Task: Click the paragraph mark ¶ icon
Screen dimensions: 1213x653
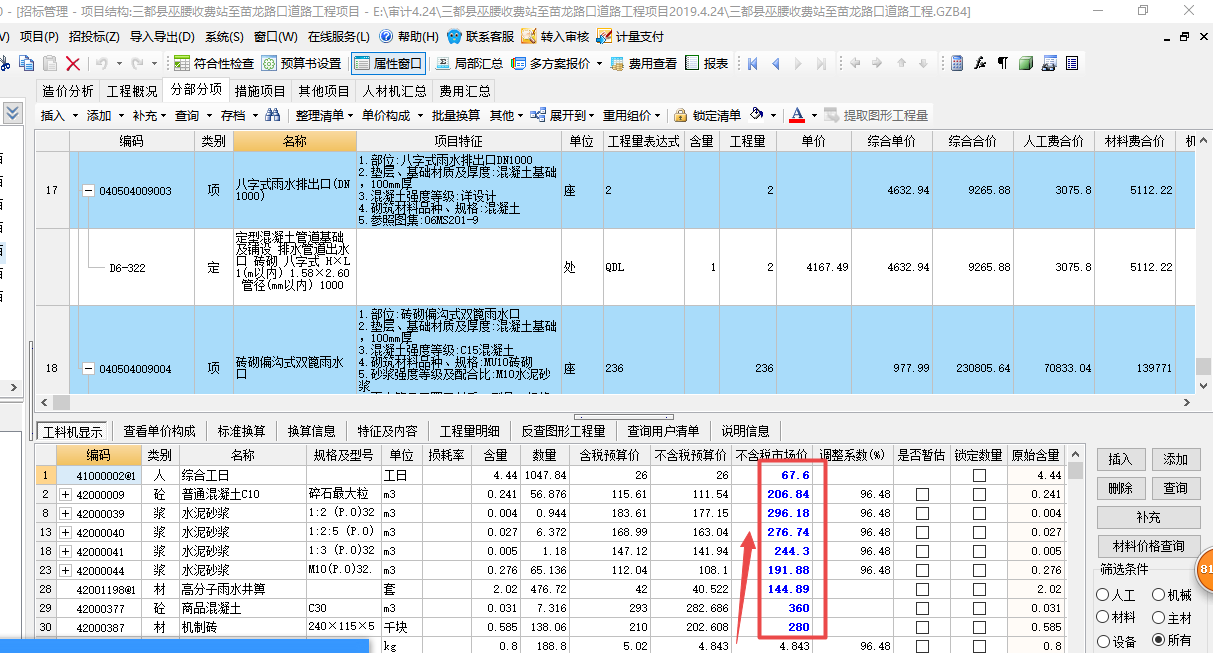Action: pyautogui.click(x=1003, y=63)
